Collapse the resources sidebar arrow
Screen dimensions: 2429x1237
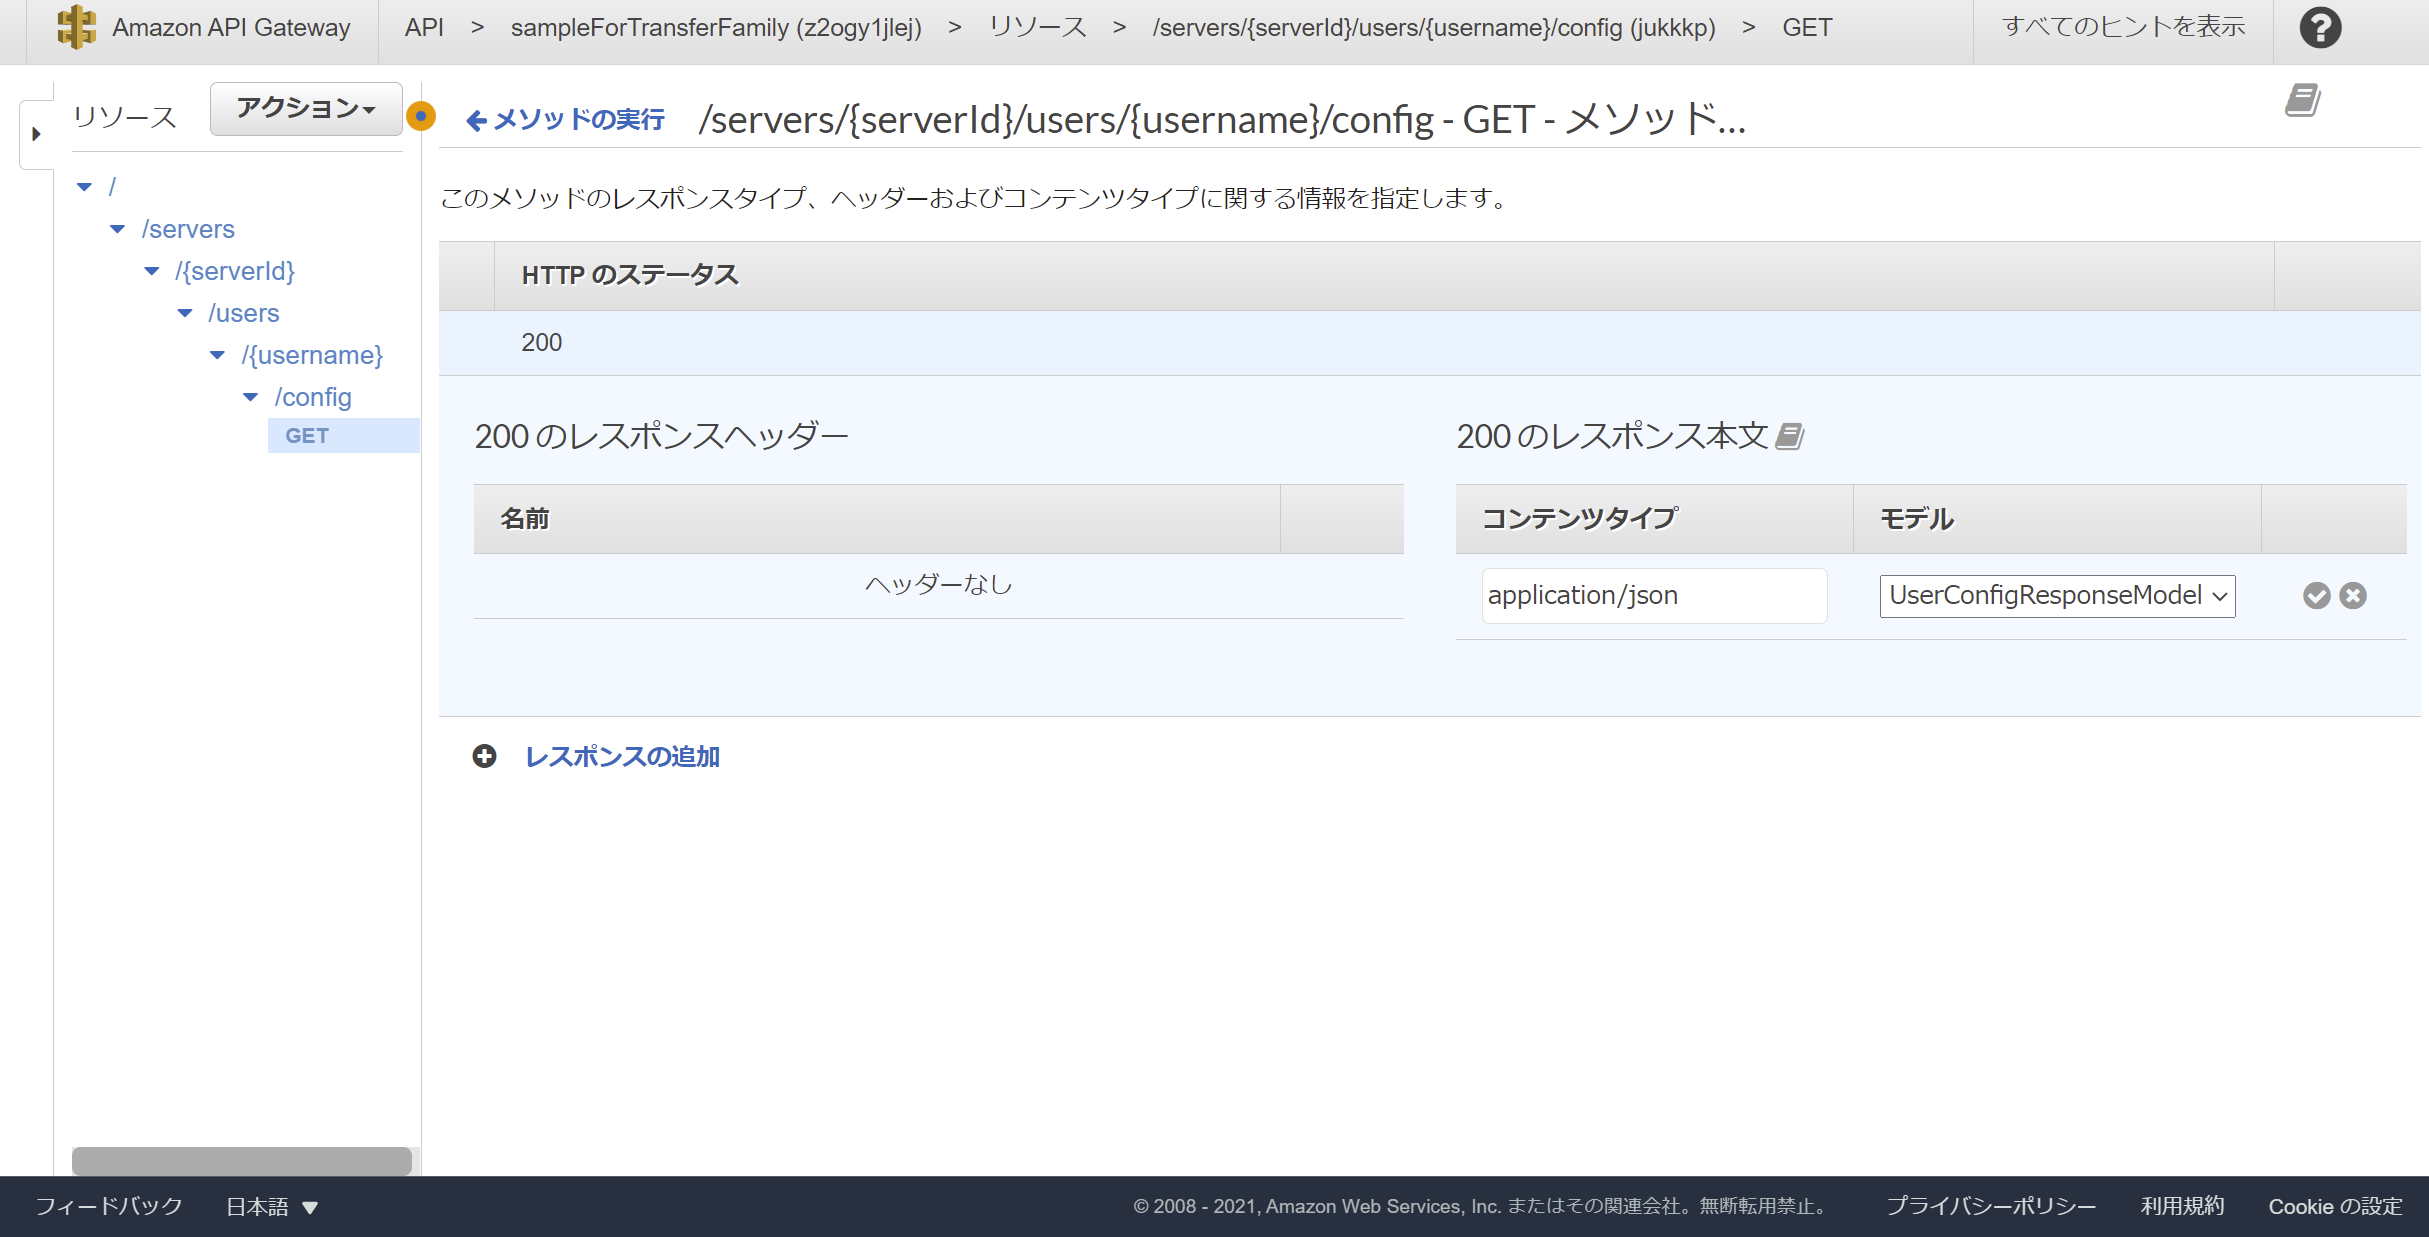[36, 133]
